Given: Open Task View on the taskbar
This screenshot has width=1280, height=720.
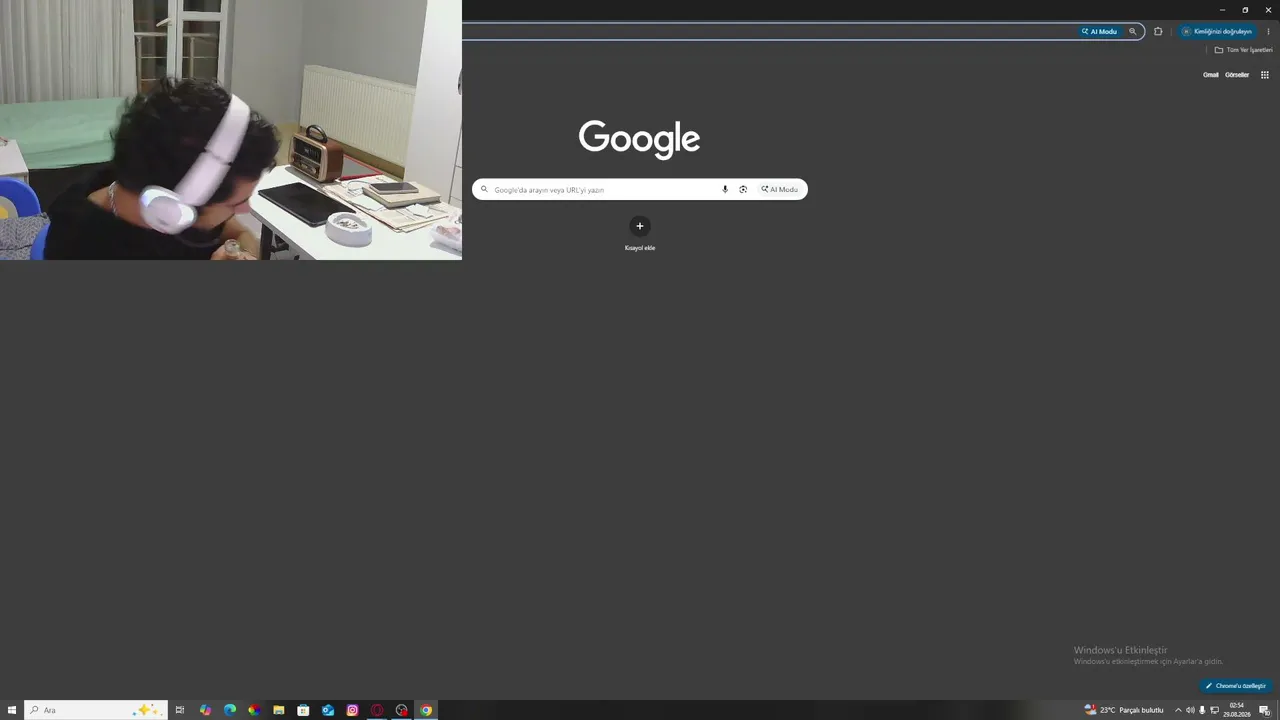Looking at the screenshot, I should click(x=180, y=710).
